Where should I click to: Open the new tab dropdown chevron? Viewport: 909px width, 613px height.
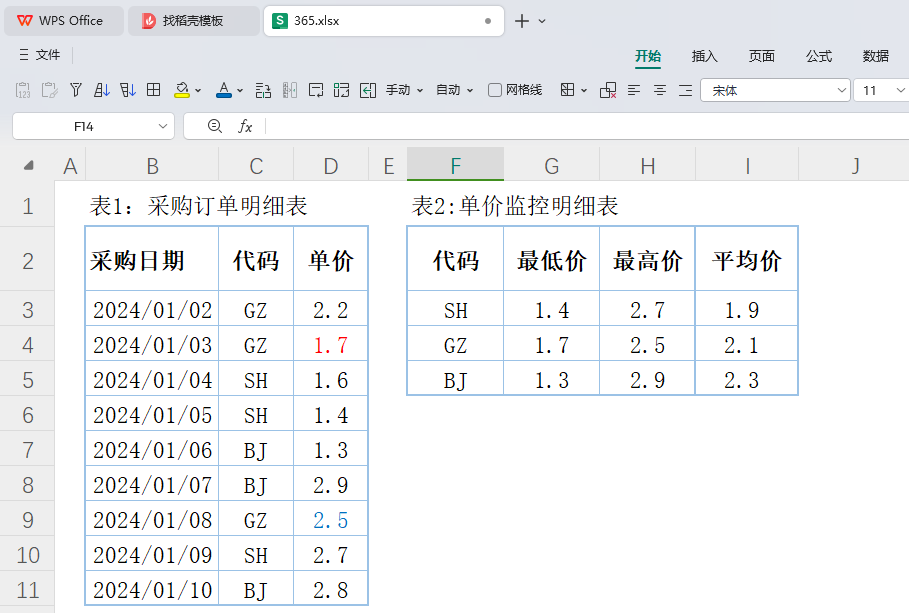coord(542,21)
